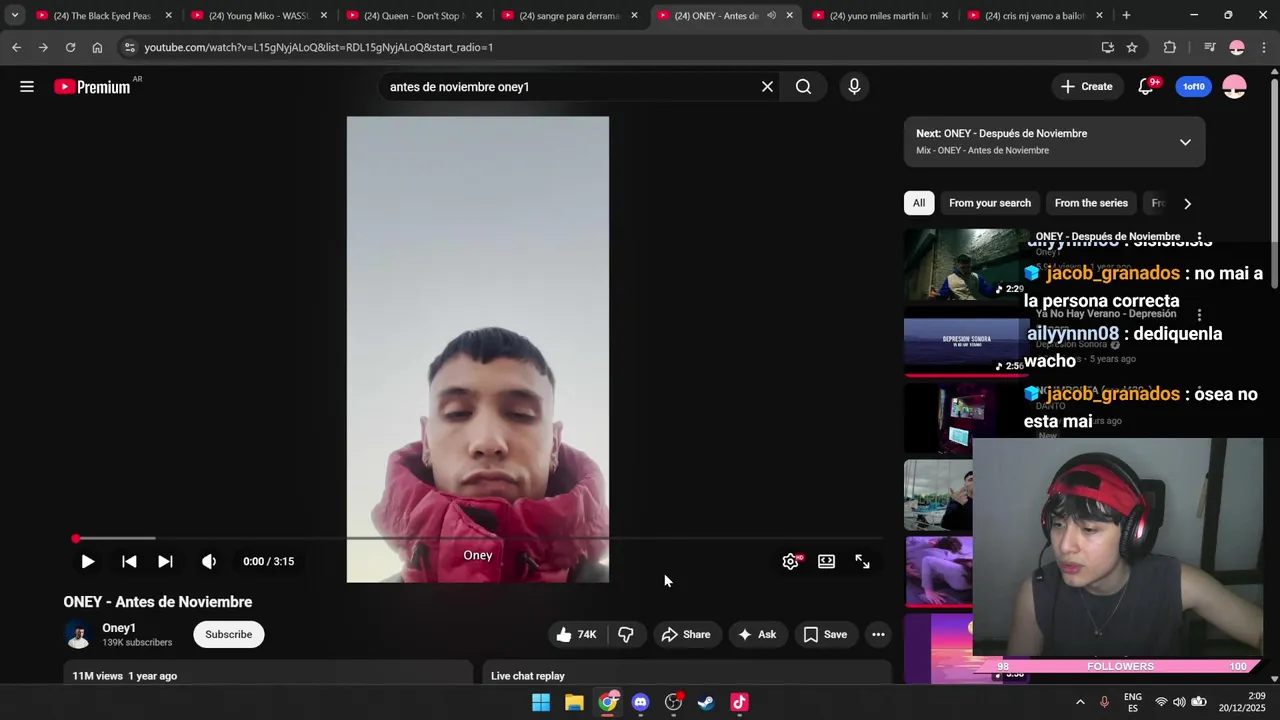Open Steam from taskbar
Screen dimensions: 1280x720
coord(706,702)
